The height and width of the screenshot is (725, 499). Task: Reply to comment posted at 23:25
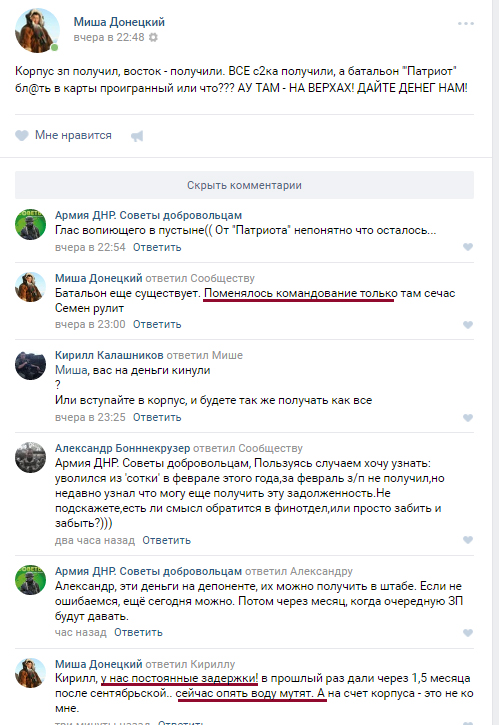[157, 417]
